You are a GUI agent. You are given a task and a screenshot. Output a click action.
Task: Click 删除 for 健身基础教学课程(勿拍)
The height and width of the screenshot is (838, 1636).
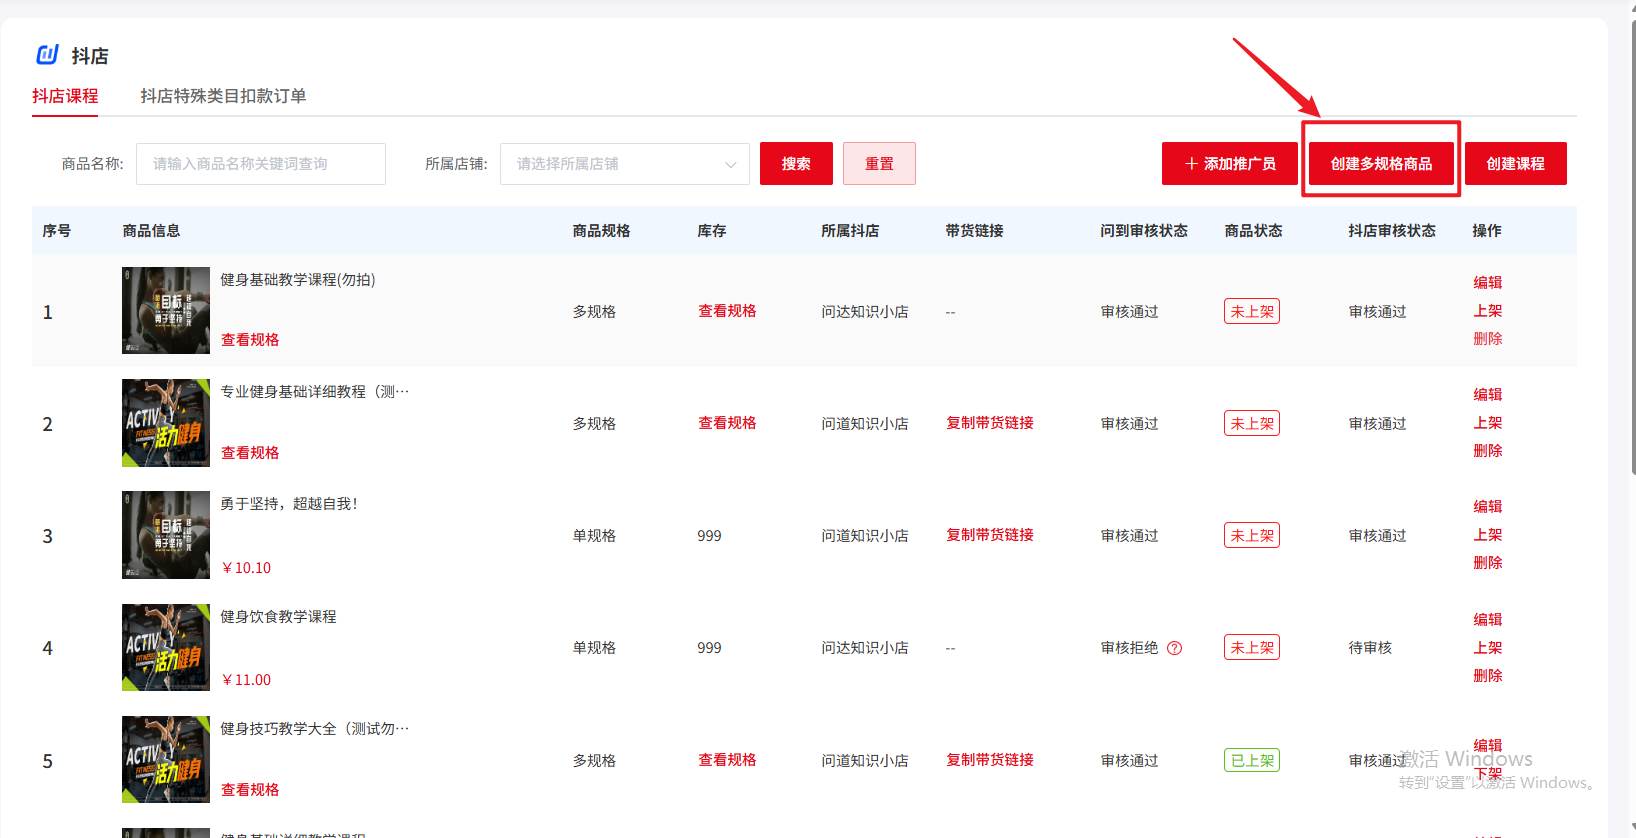[1488, 339]
